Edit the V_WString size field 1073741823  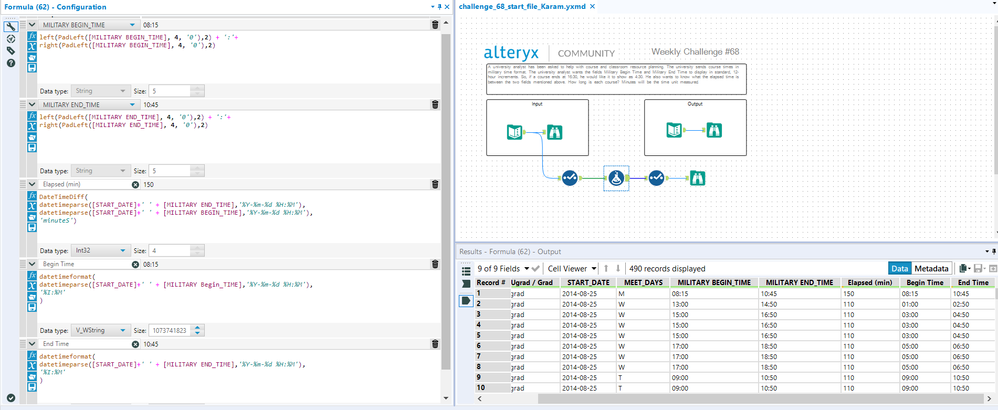pos(169,330)
